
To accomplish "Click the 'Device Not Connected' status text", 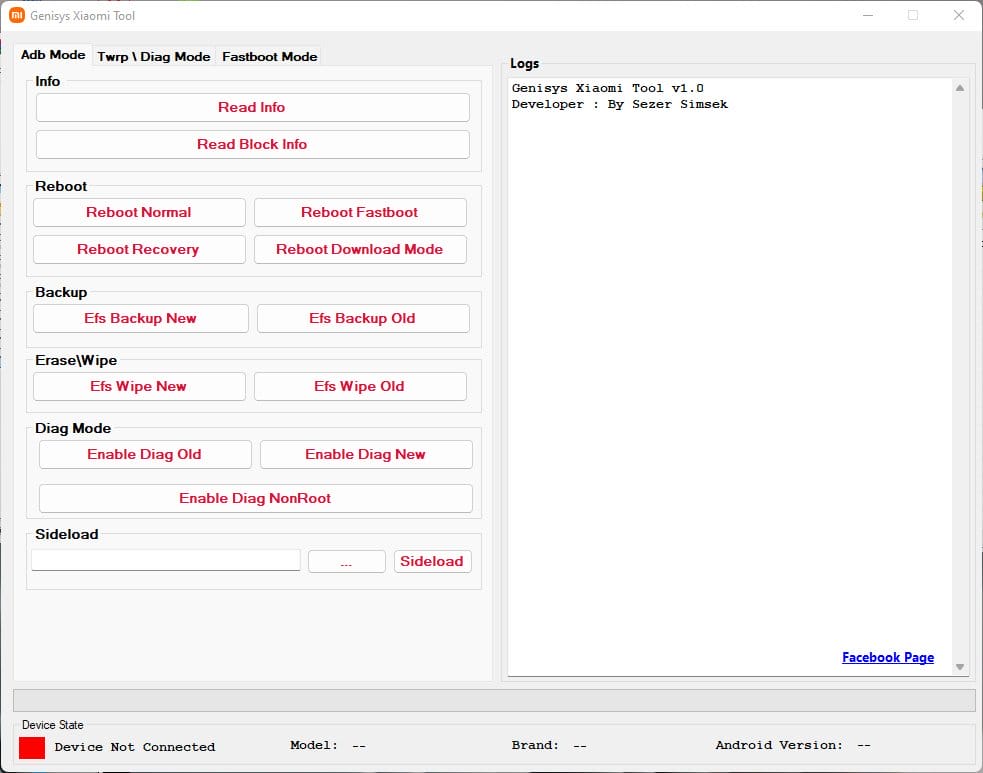I will coord(135,747).
